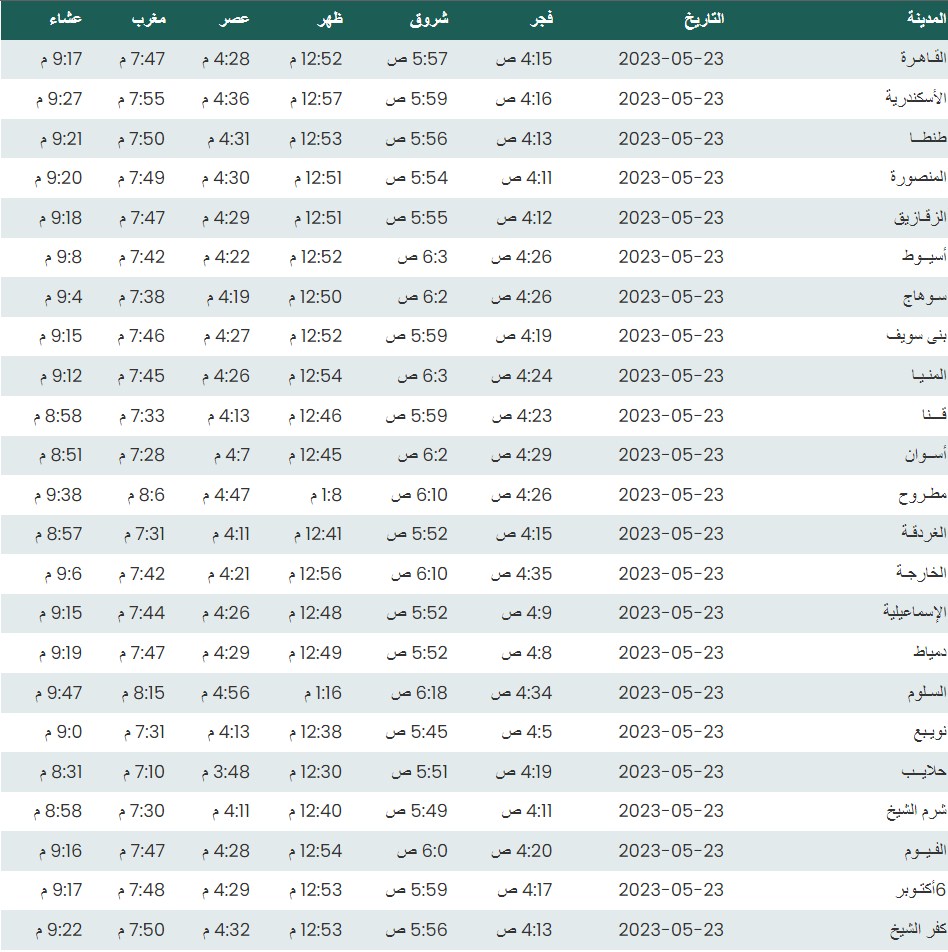This screenshot has width=948, height=952.
Task: Click the date cell in the طنطا row
Action: pyautogui.click(x=670, y=138)
